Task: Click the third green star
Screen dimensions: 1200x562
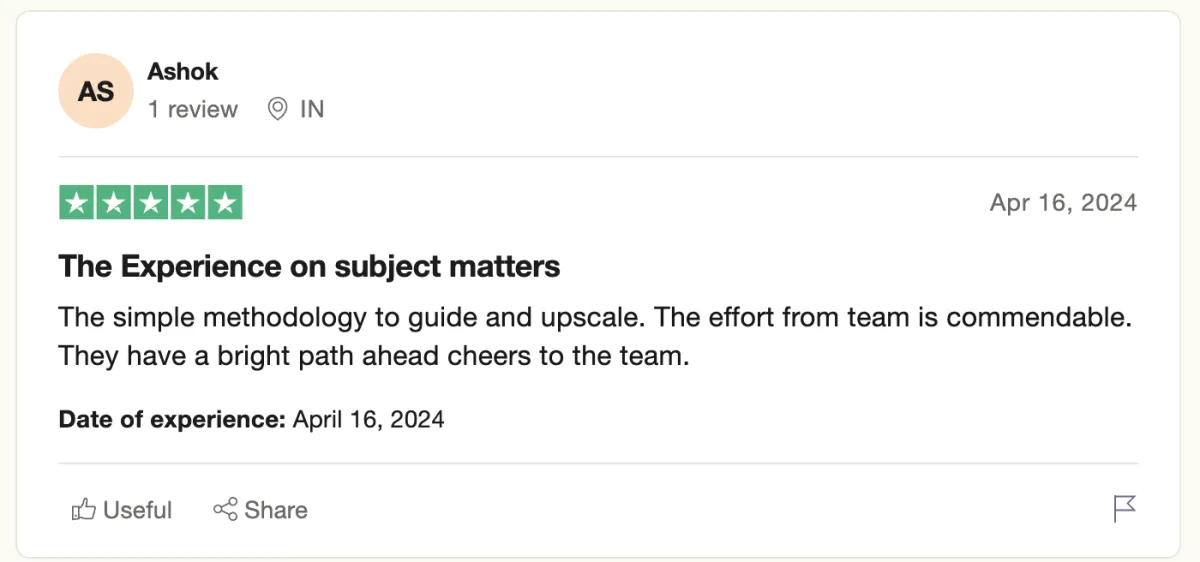Action: 151,203
